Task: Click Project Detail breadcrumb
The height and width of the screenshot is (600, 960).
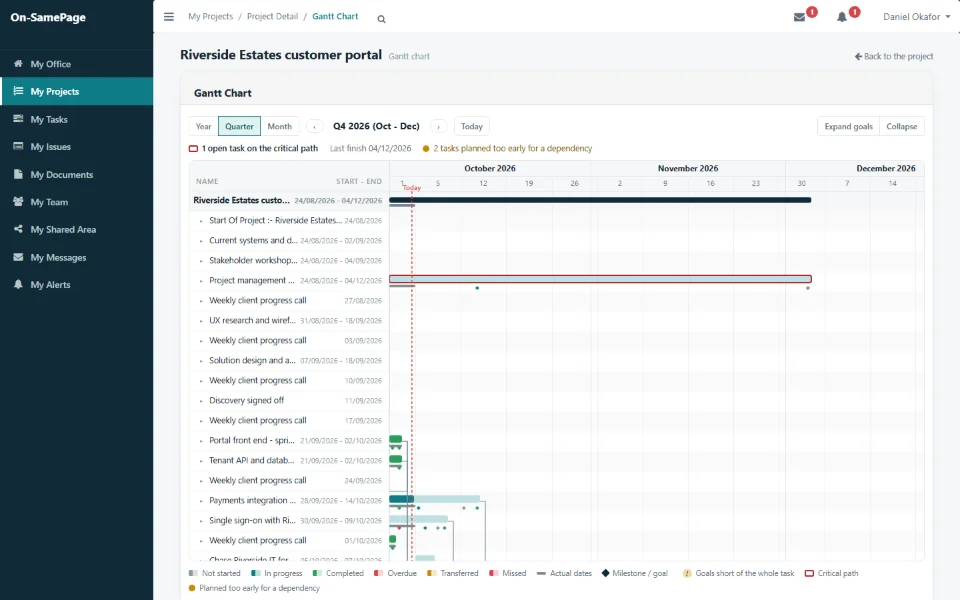Action: coord(272,17)
